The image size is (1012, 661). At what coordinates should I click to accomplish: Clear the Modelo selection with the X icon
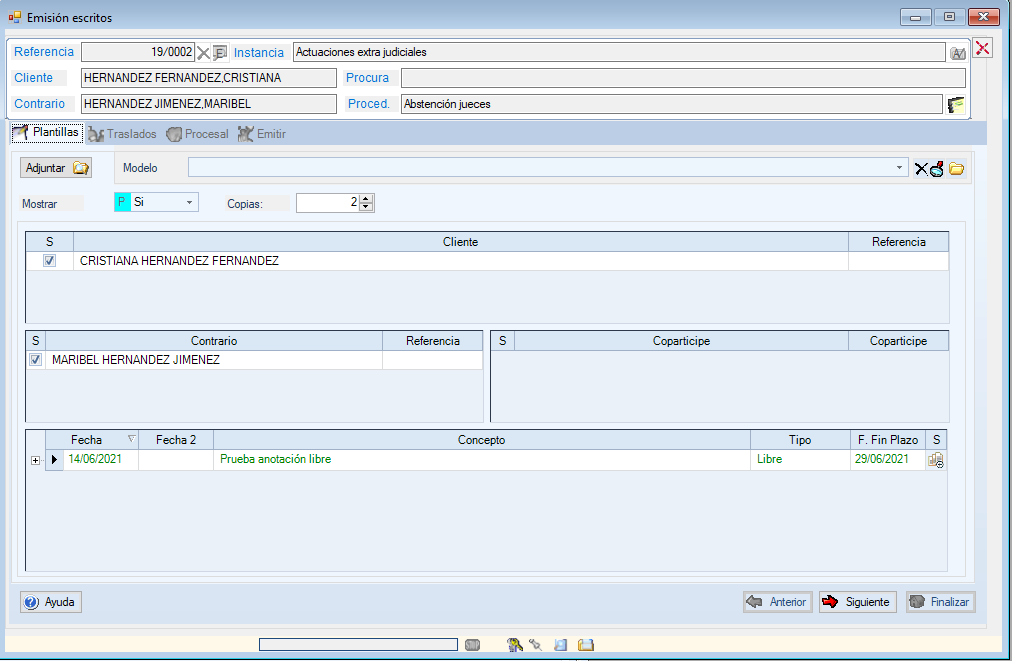tap(921, 169)
